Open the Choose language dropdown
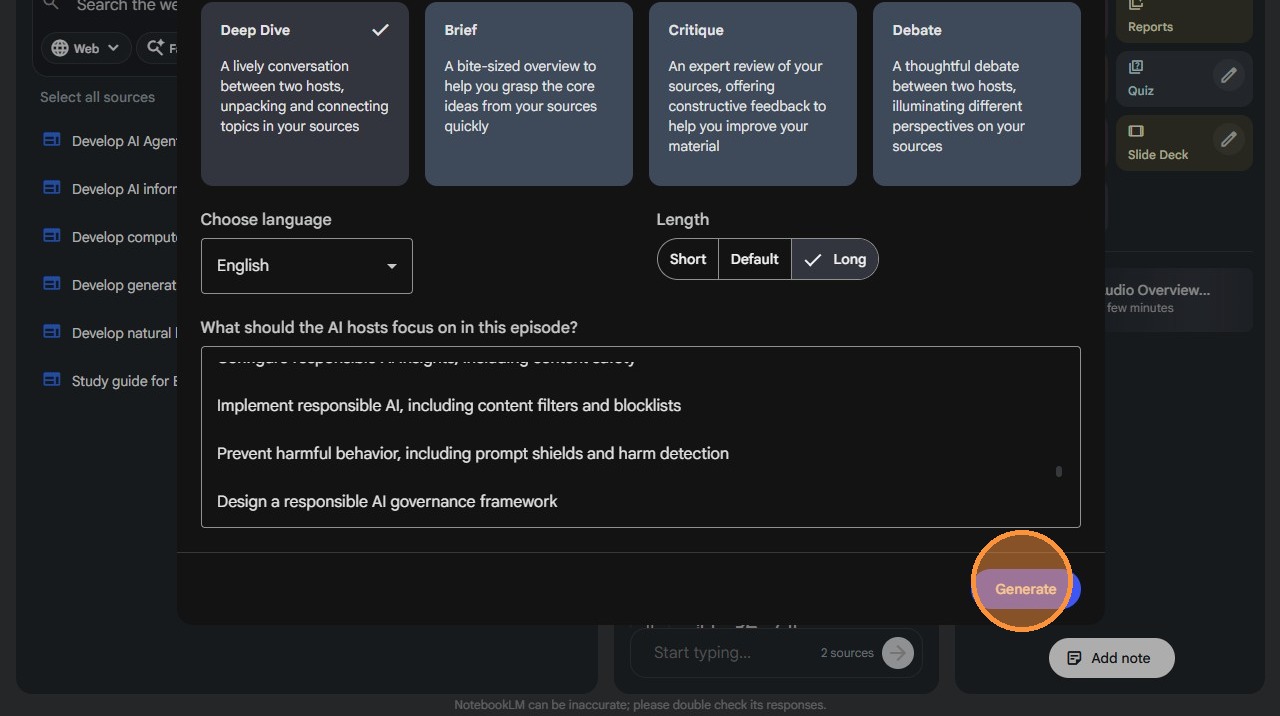Image resolution: width=1280 pixels, height=716 pixels. (306, 266)
